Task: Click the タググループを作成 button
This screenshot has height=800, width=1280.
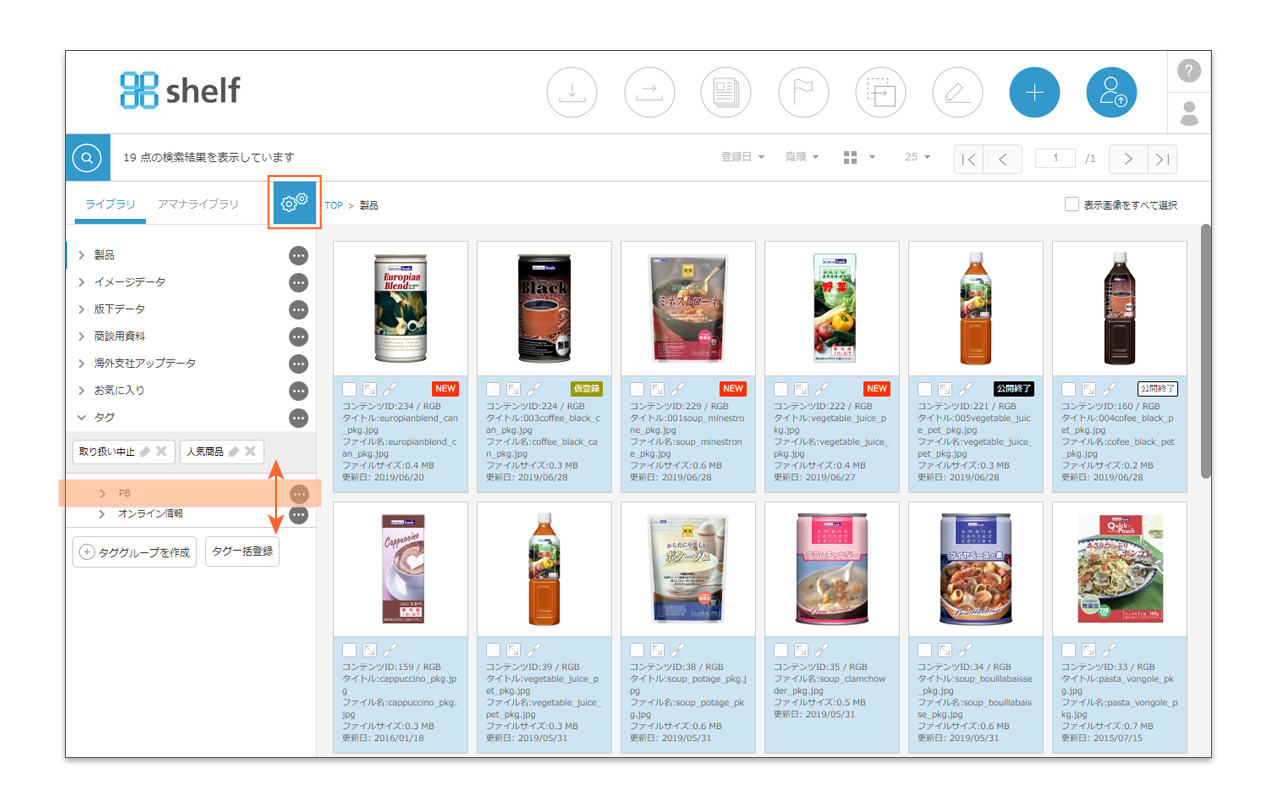Action: click(134, 552)
